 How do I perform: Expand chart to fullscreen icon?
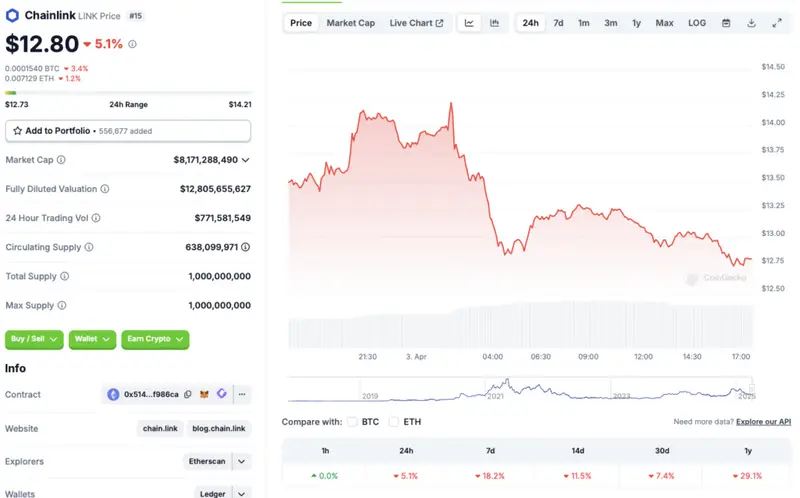coord(777,23)
